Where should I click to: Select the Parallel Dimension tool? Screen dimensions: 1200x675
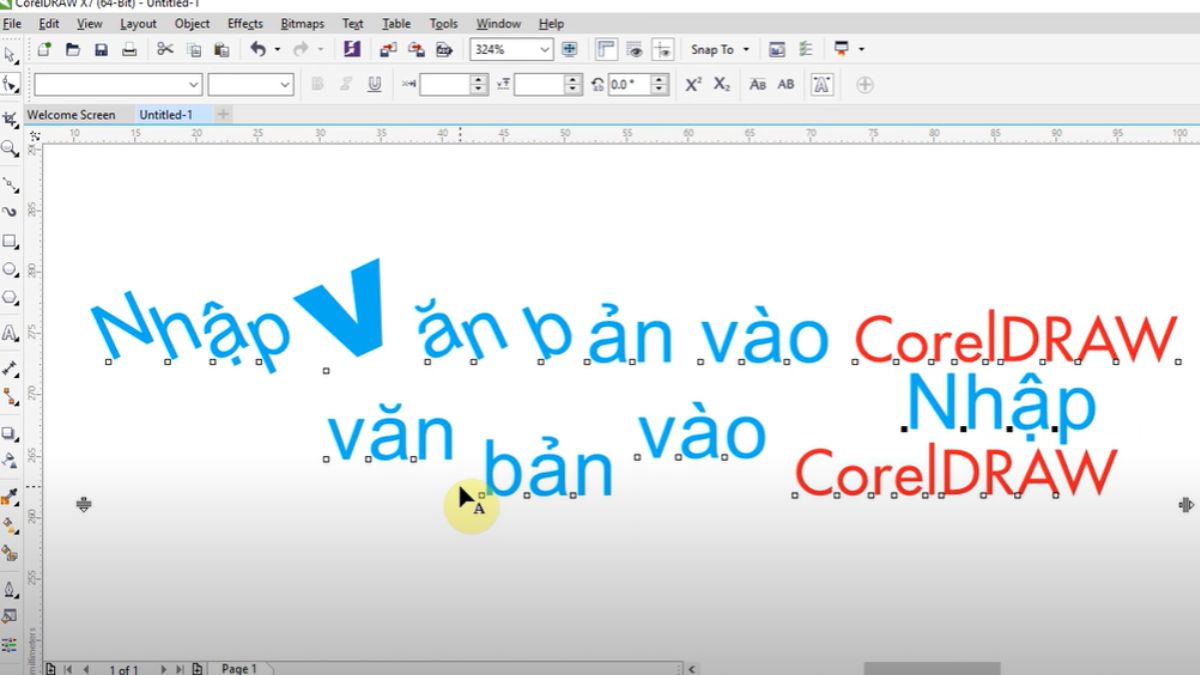pos(10,368)
